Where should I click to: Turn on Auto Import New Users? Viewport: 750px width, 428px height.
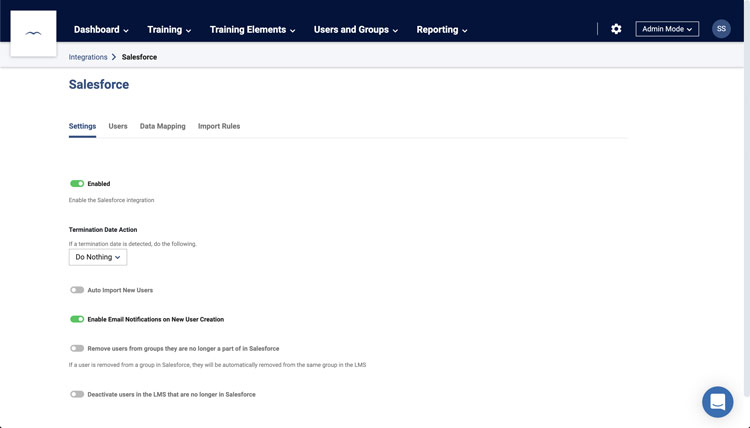pos(77,290)
